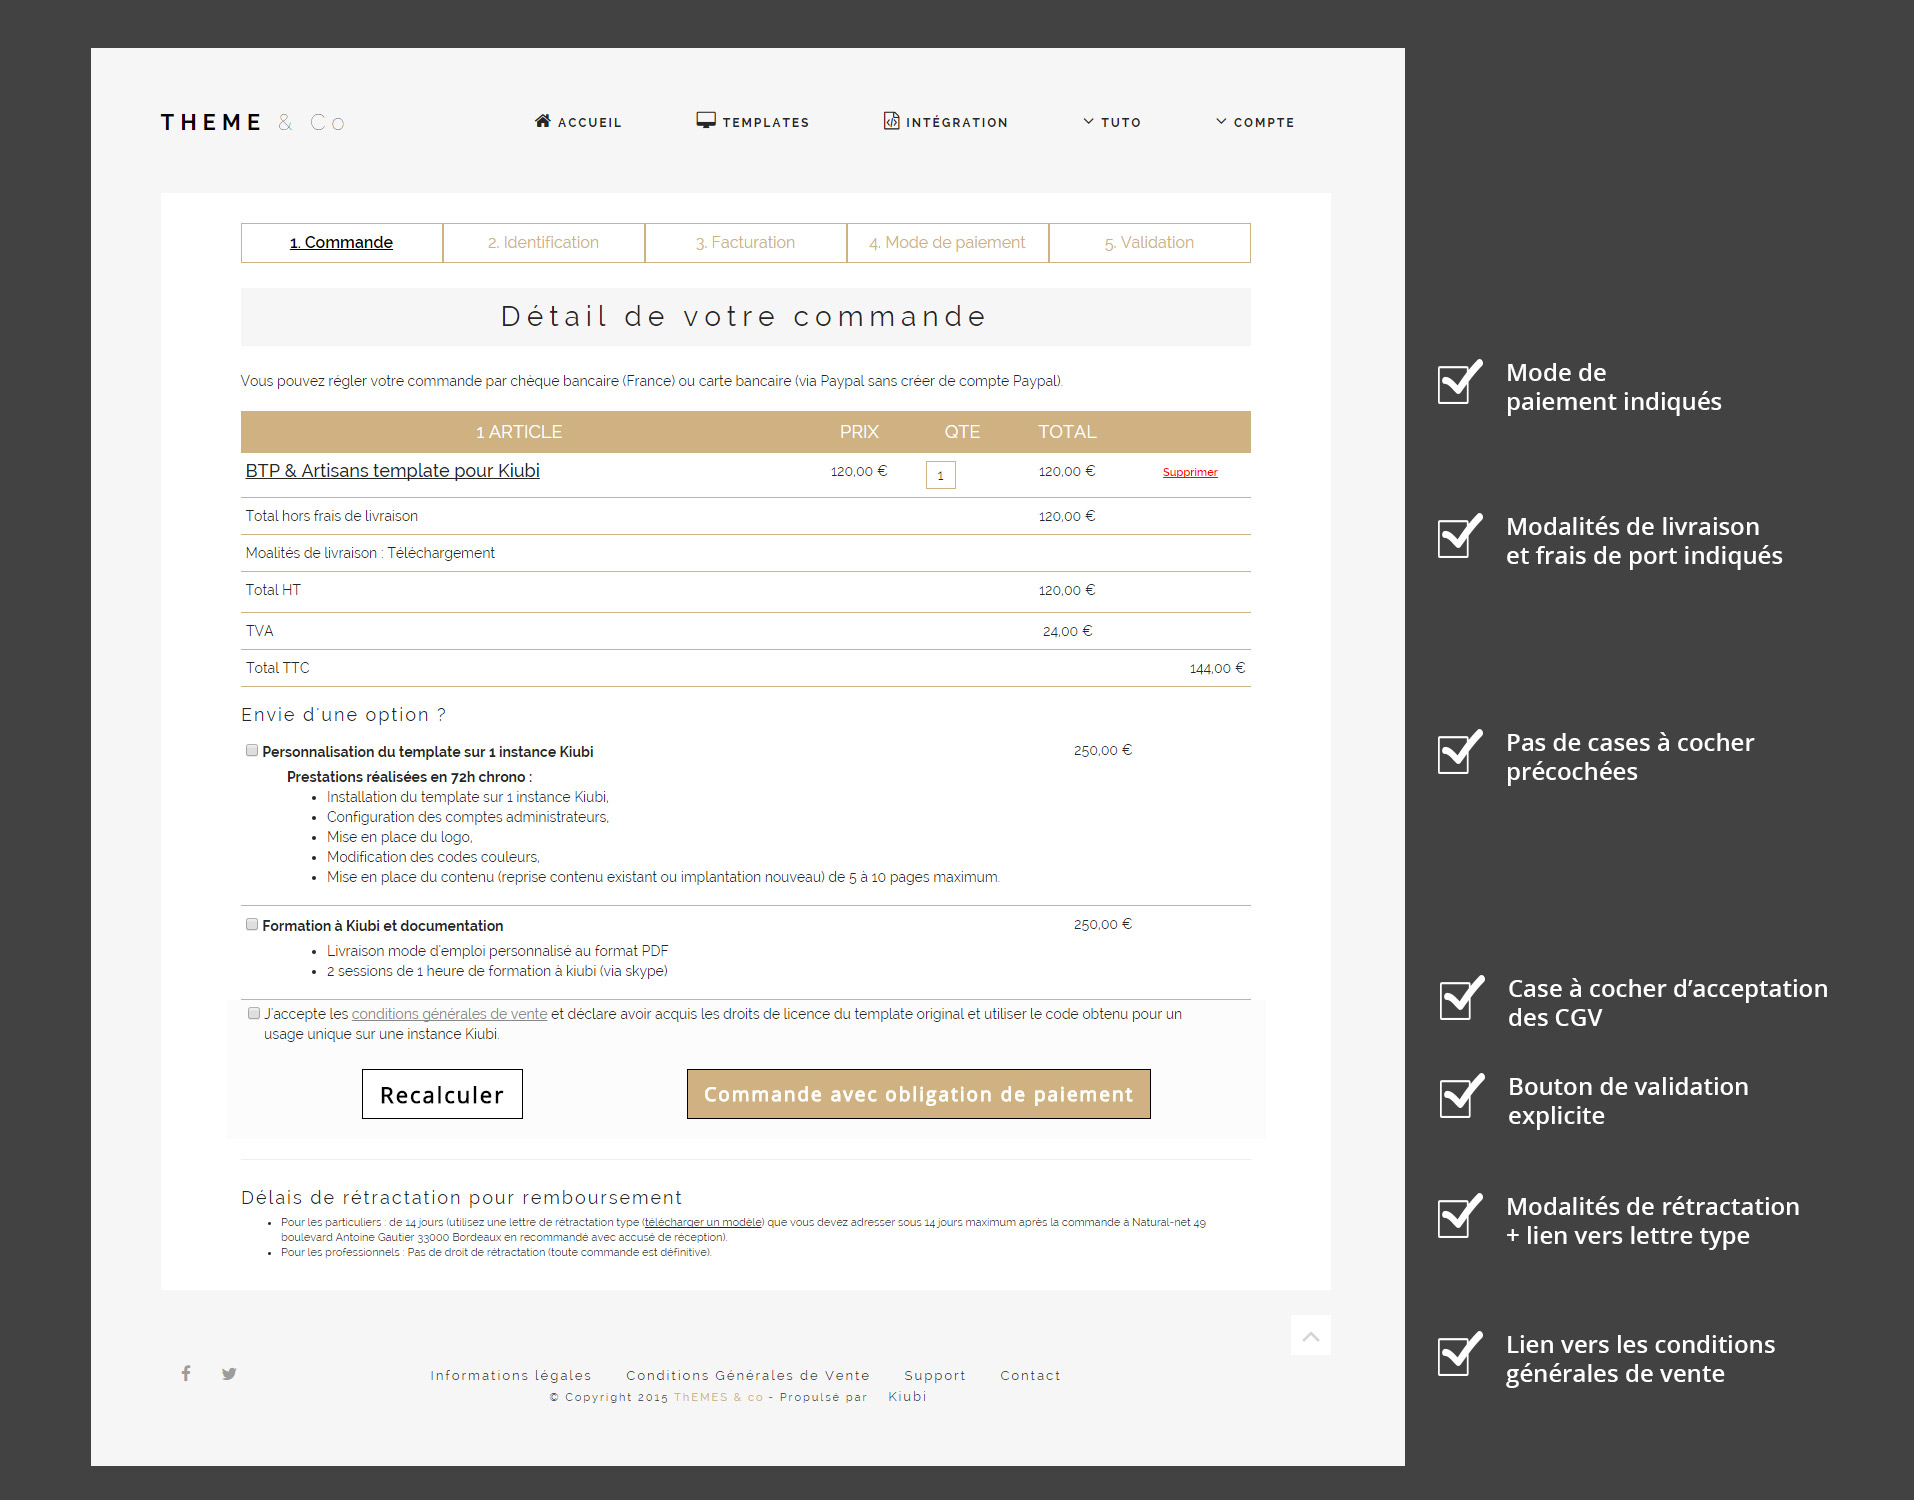Tick the J'accepte les conditions checkbox

254,1013
